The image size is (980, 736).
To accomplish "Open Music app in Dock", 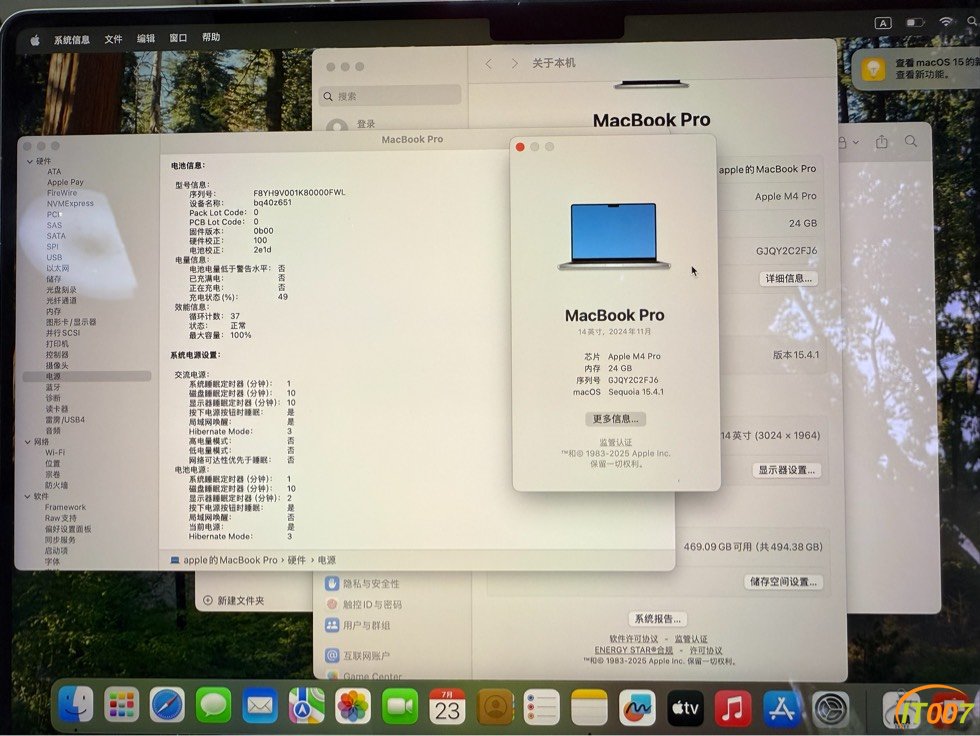I will (732, 709).
